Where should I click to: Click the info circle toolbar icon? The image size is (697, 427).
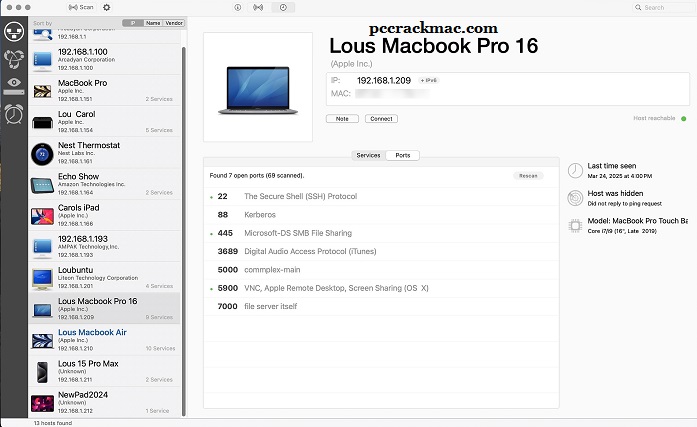tap(238, 8)
